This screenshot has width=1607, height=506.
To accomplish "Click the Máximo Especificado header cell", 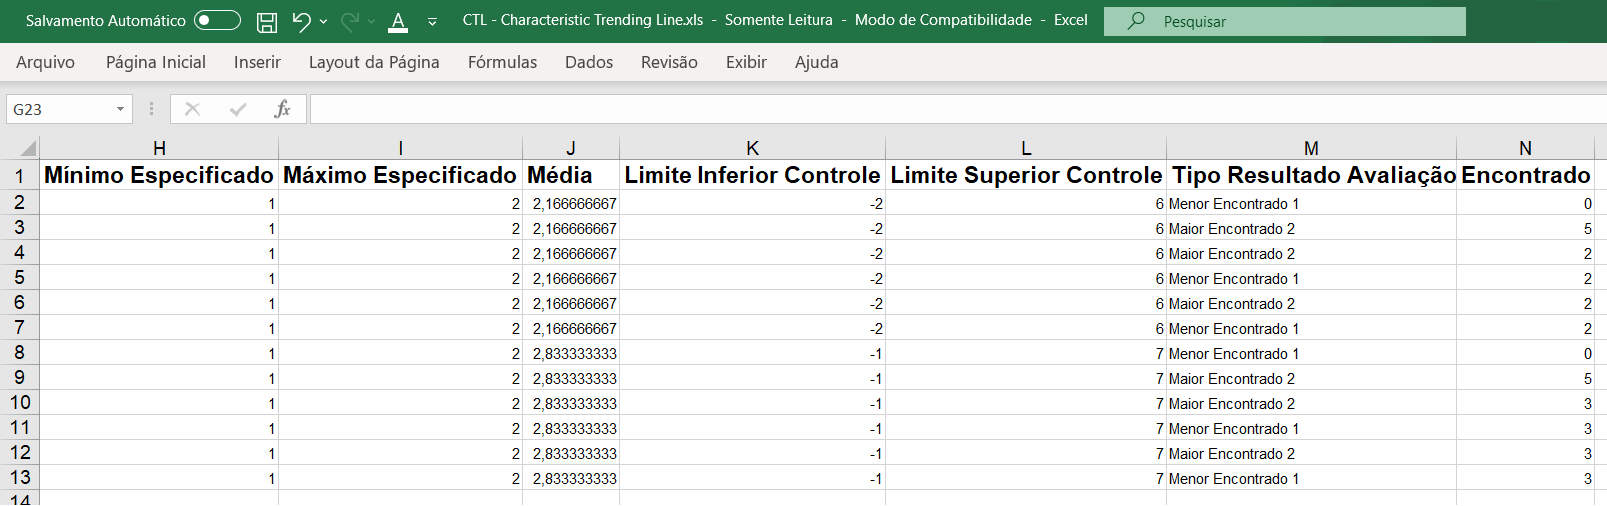I will (400, 175).
